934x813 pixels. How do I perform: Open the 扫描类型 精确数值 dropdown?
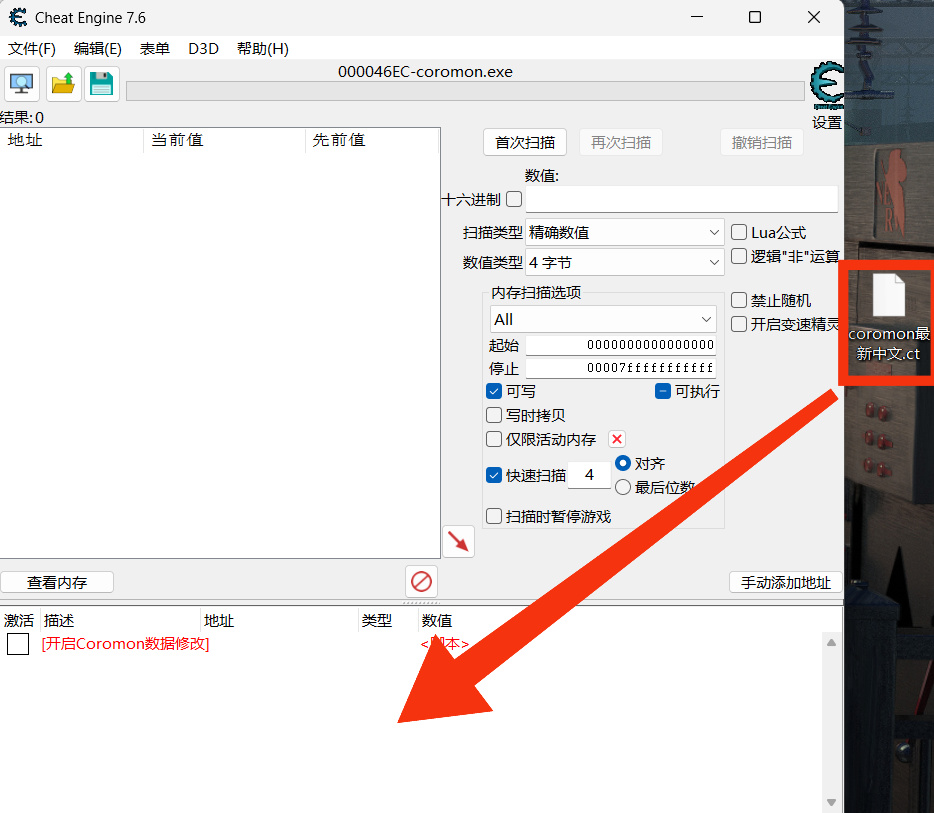coord(624,232)
